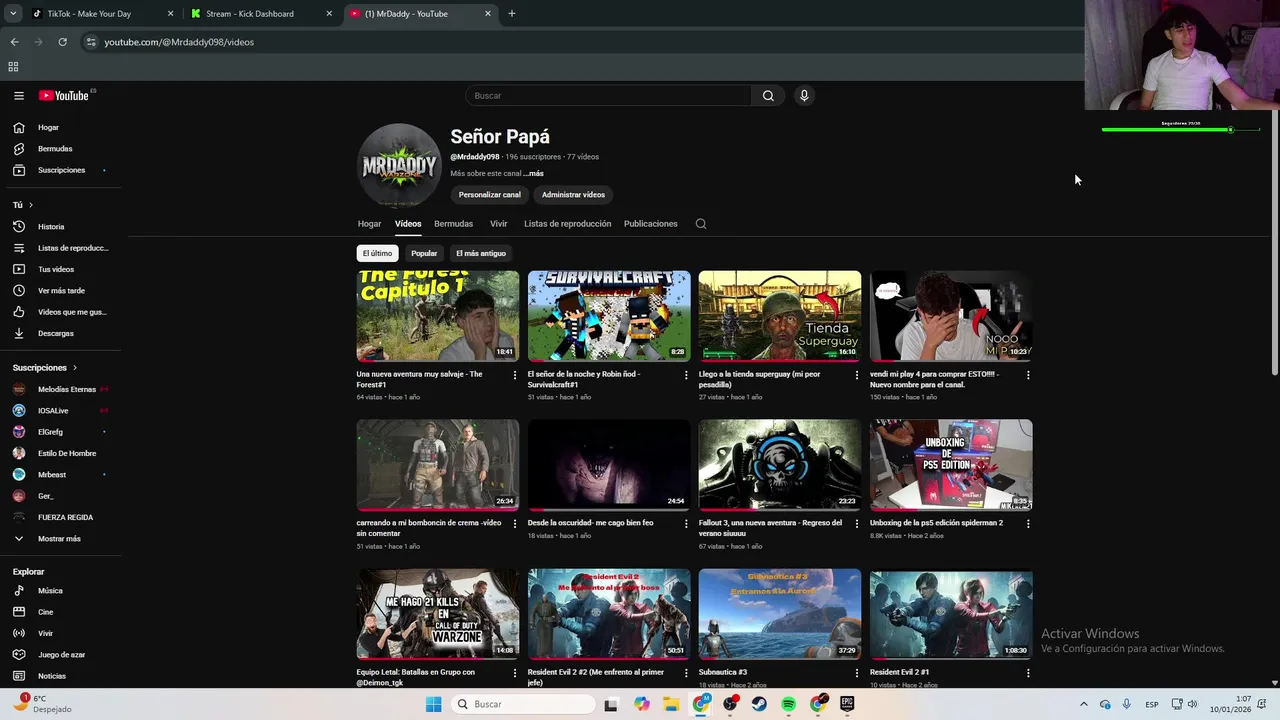
Task: Switch to the Vivir channel tab
Action: click(498, 224)
